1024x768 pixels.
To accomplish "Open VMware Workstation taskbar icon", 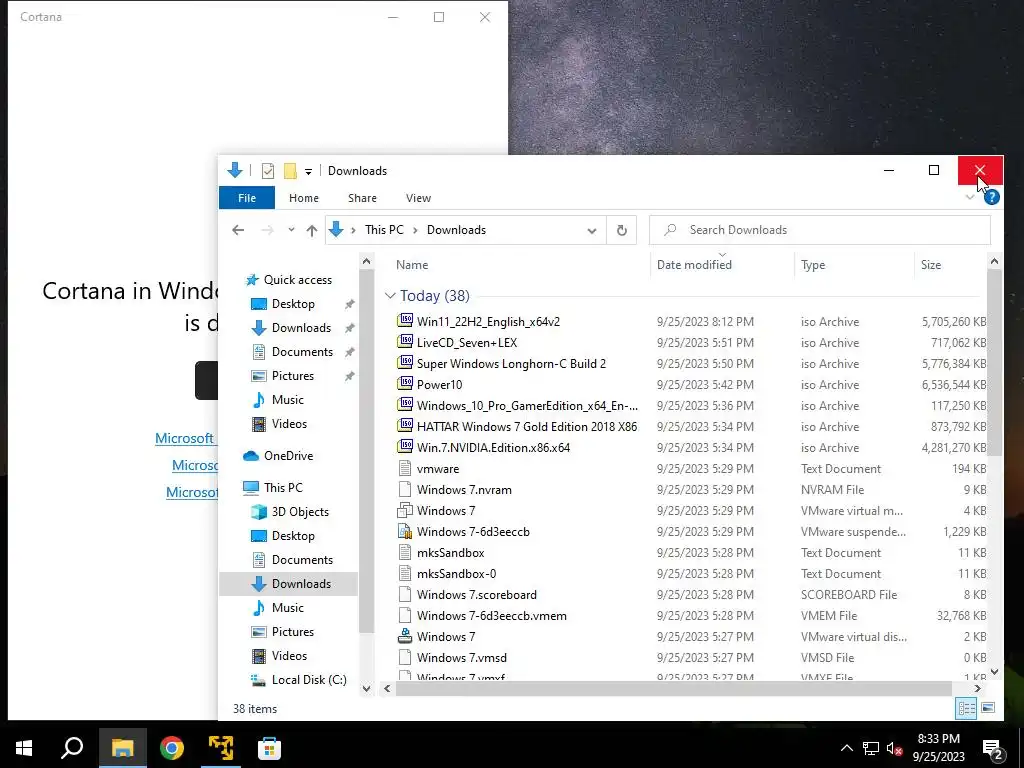I will 221,748.
